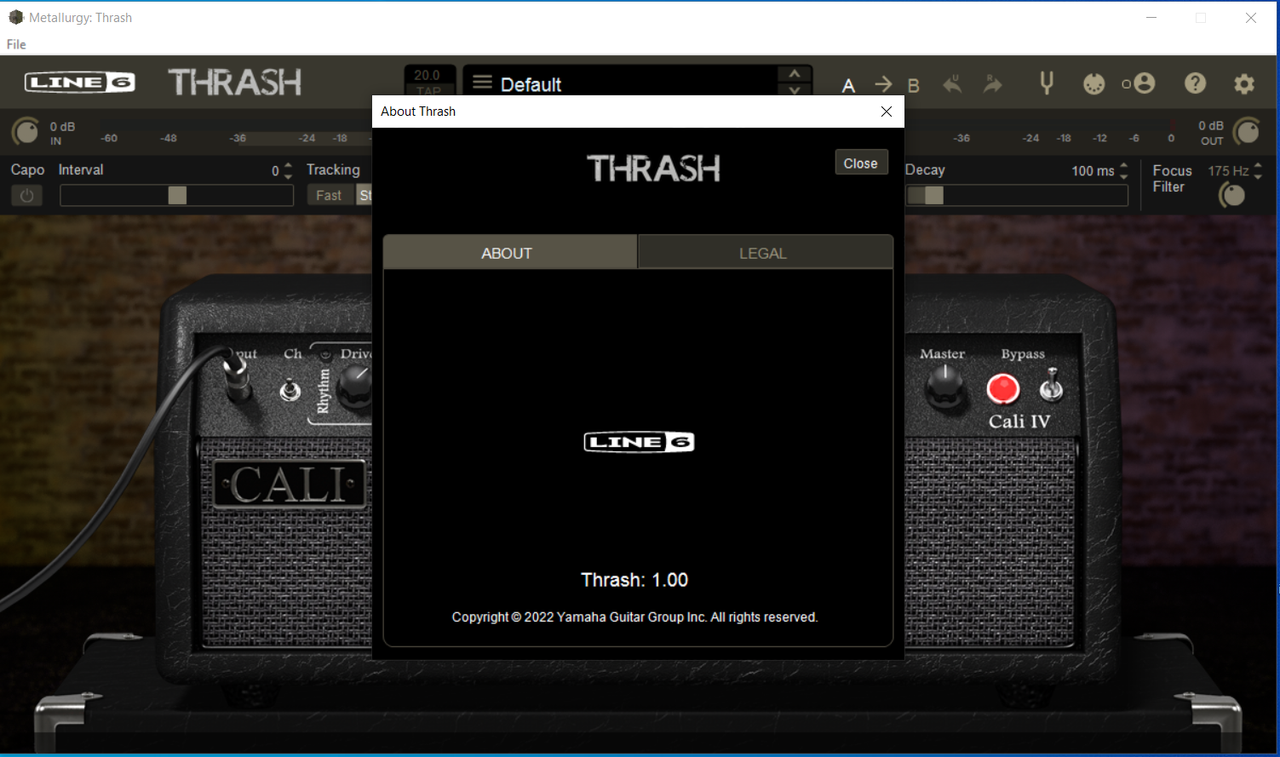Click the Line 6 logo in header
1280x757 pixels.
[x=80, y=83]
